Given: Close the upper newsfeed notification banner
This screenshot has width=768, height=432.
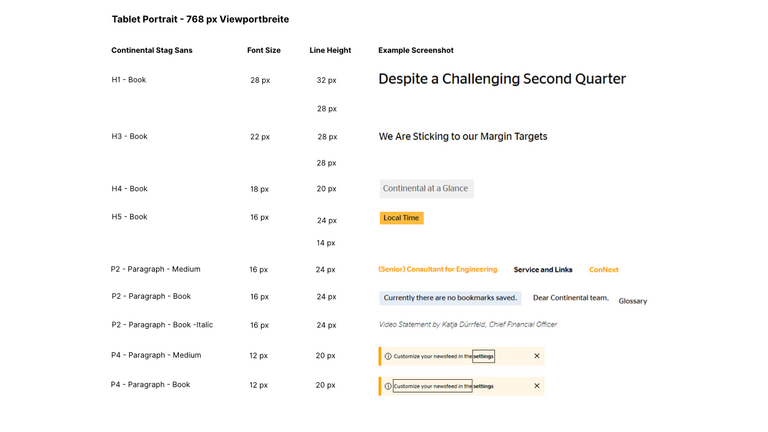Looking at the screenshot, I should coord(537,356).
